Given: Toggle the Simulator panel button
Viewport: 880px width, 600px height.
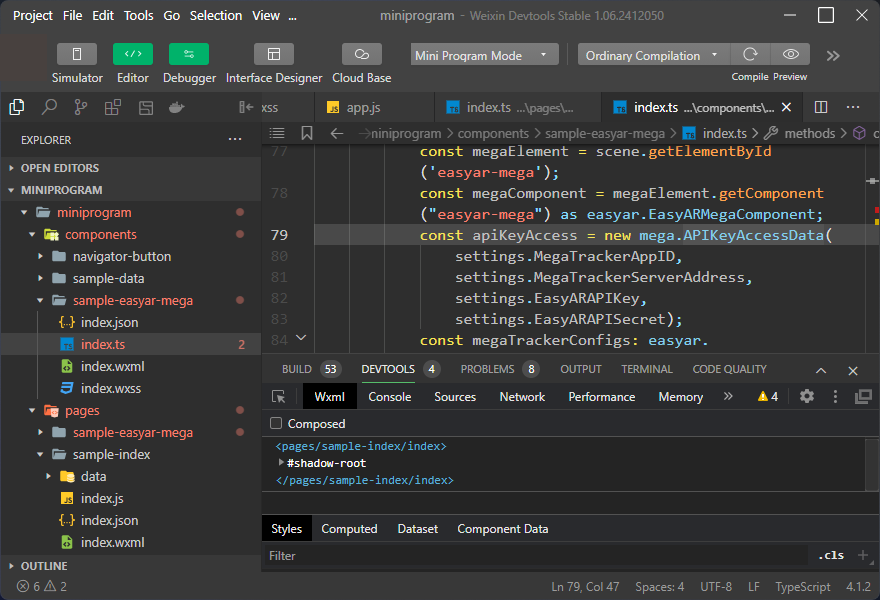Looking at the screenshot, I should point(77,54).
